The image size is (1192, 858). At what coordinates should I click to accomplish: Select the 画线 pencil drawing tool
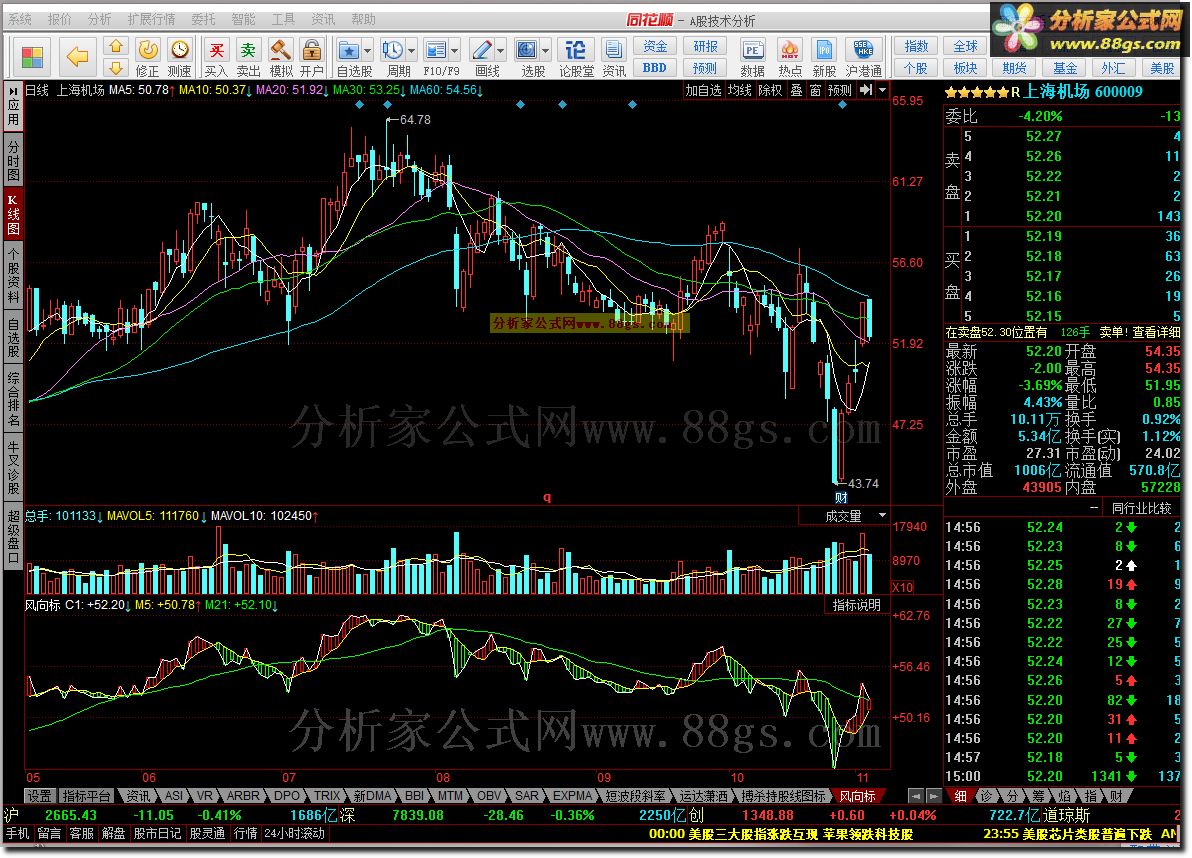pos(483,51)
